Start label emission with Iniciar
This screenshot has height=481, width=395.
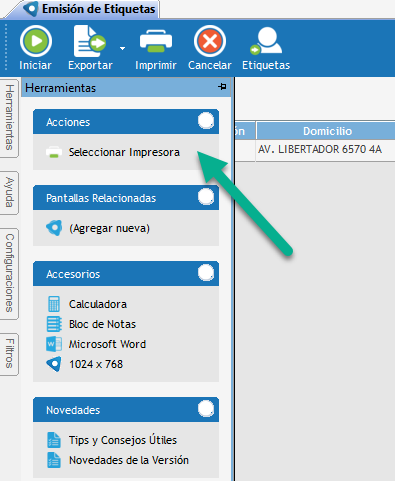[x=35, y=48]
